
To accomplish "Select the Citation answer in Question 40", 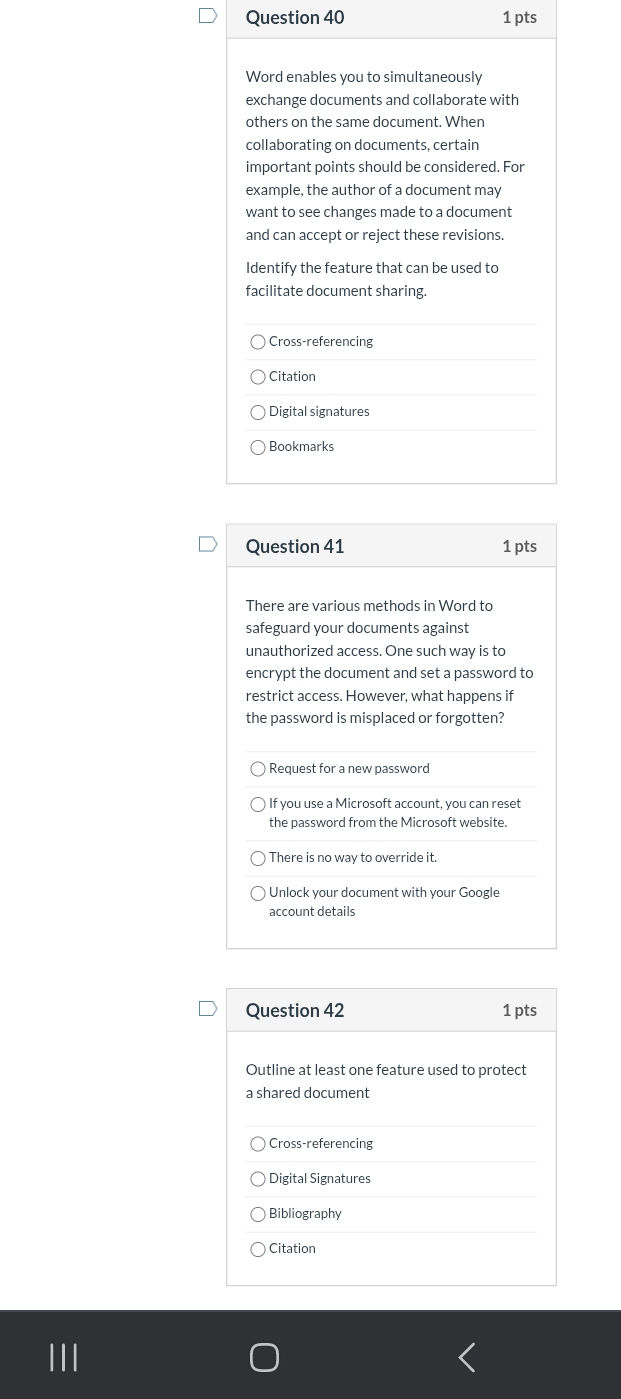I will coord(258,377).
